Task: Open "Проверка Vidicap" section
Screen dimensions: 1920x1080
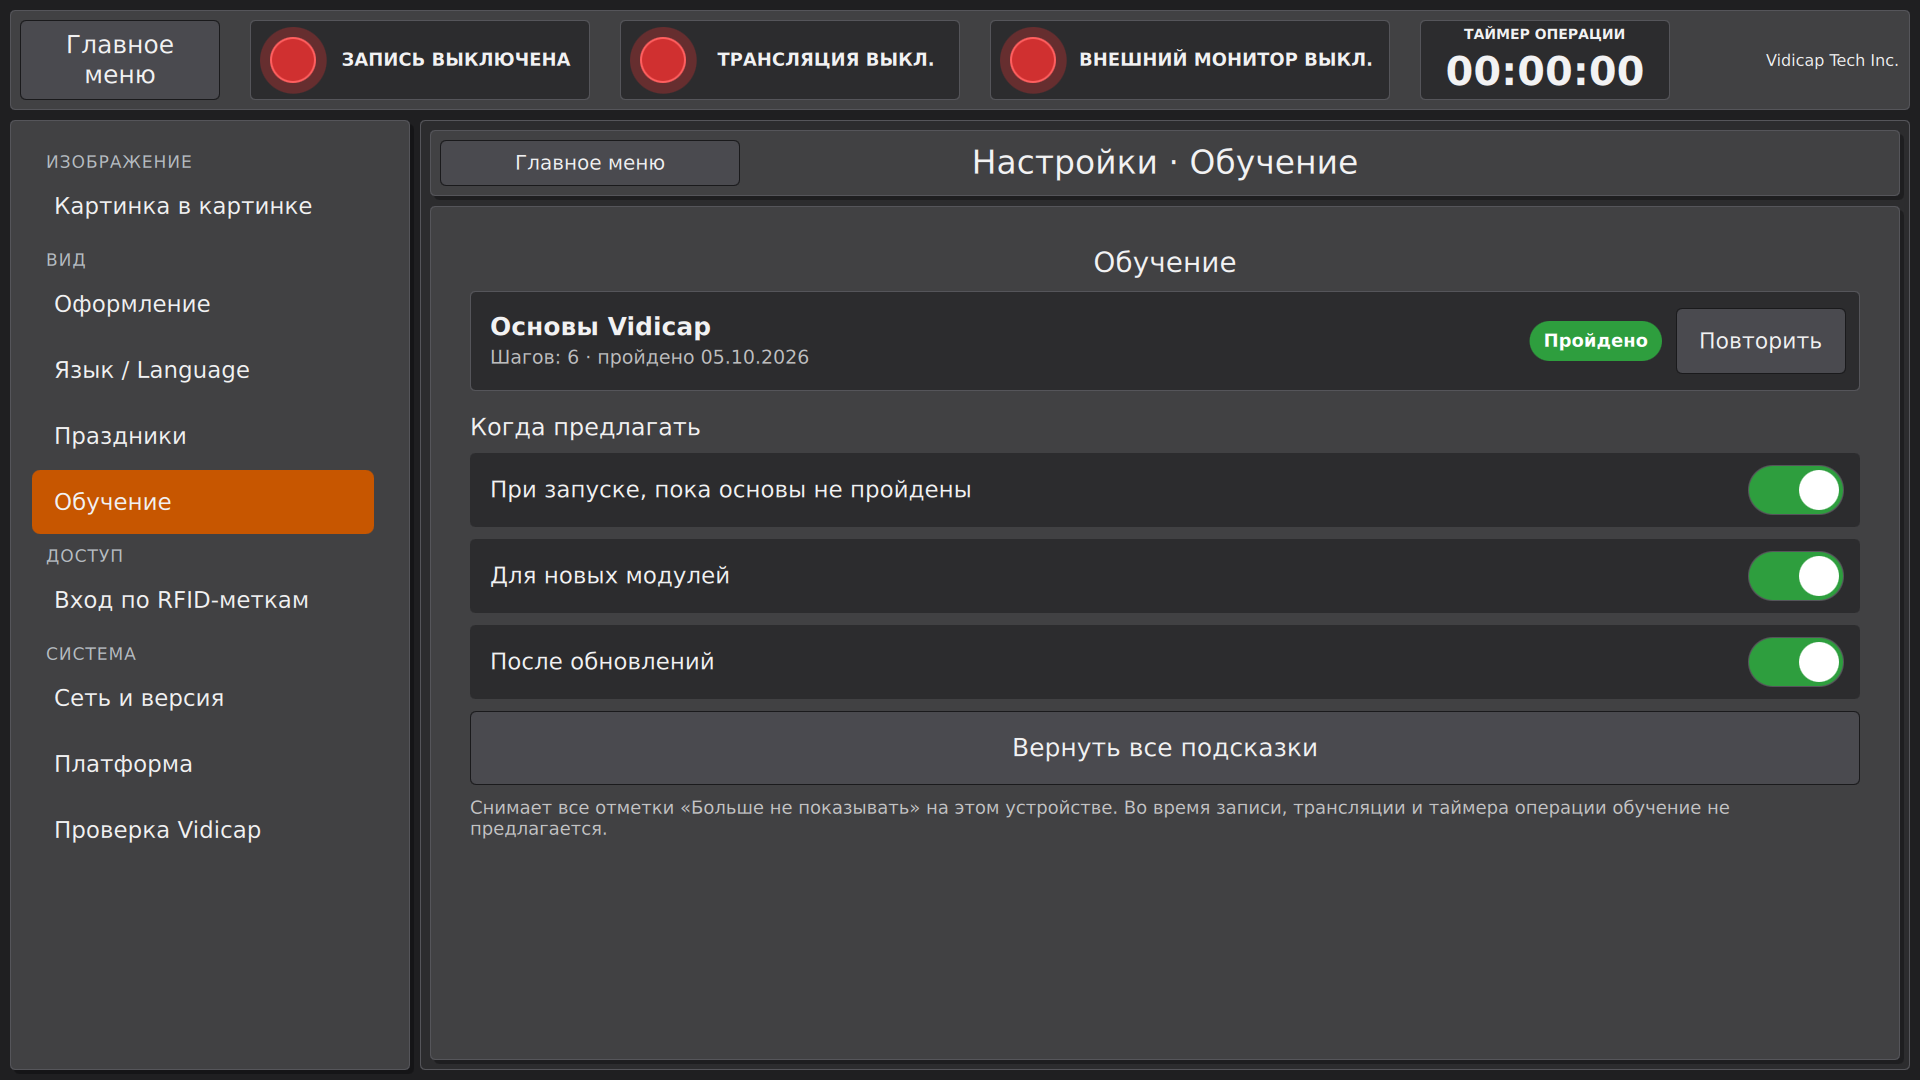Action: 203,830
